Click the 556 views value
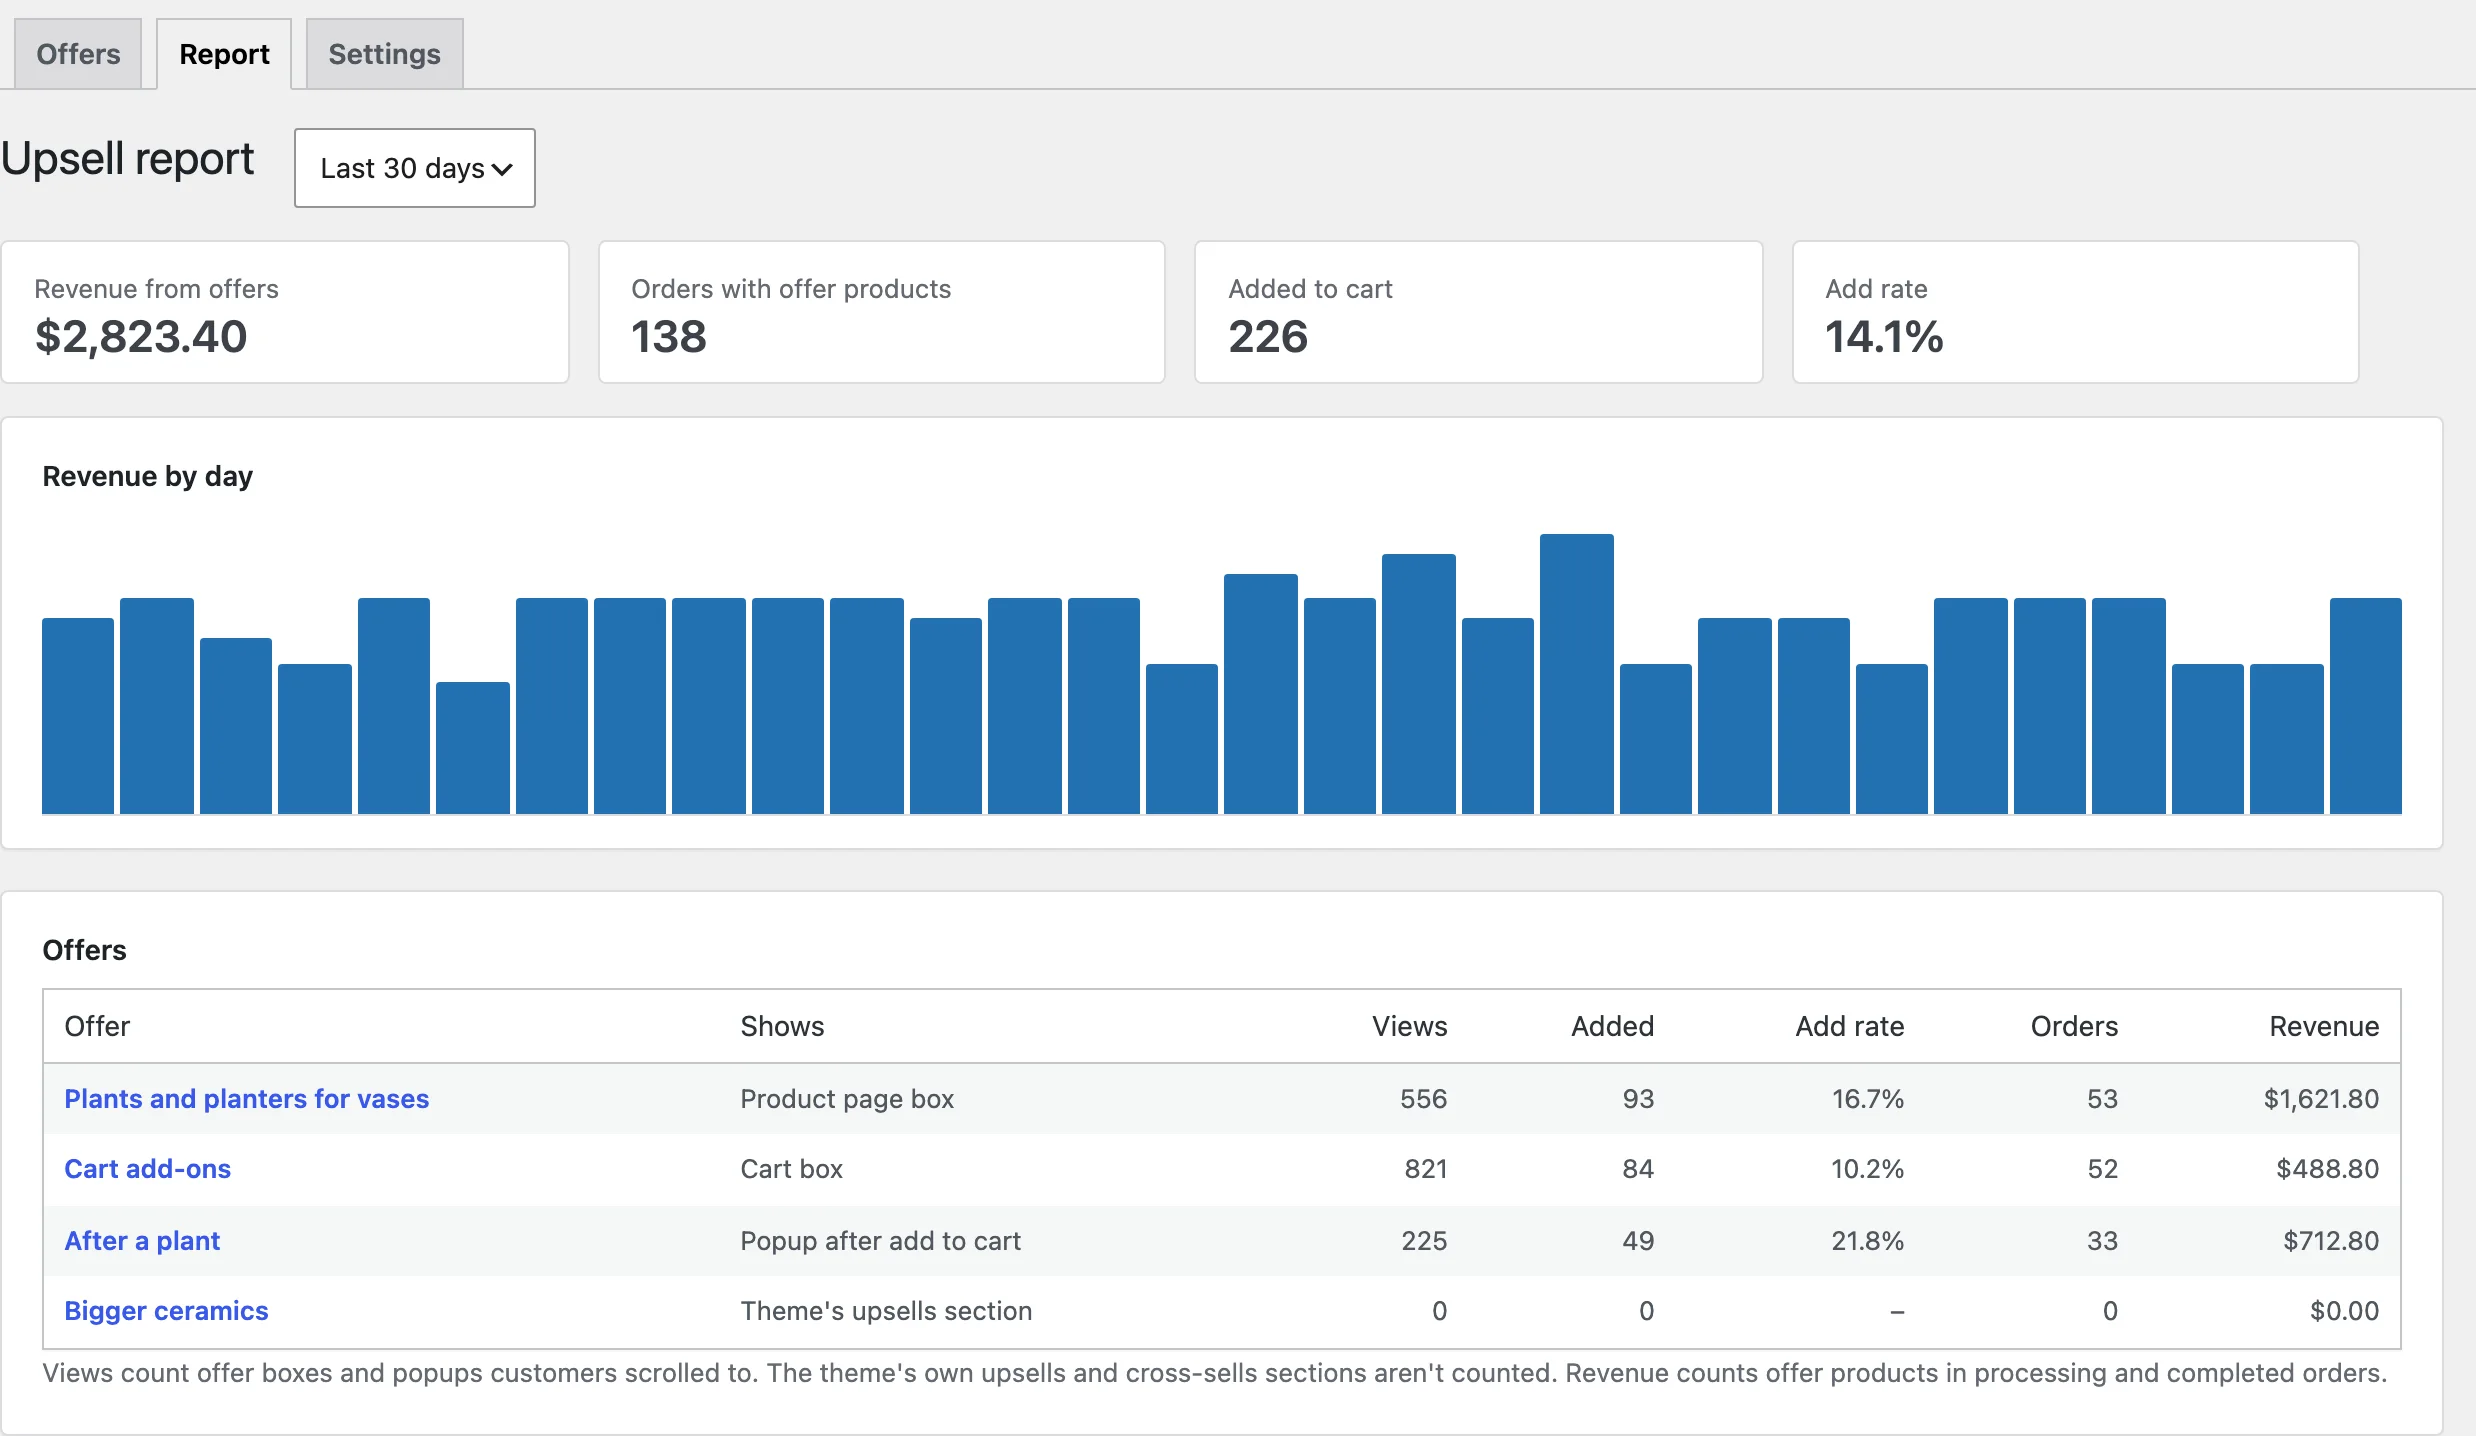The height and width of the screenshot is (1436, 2476). coord(1423,1098)
